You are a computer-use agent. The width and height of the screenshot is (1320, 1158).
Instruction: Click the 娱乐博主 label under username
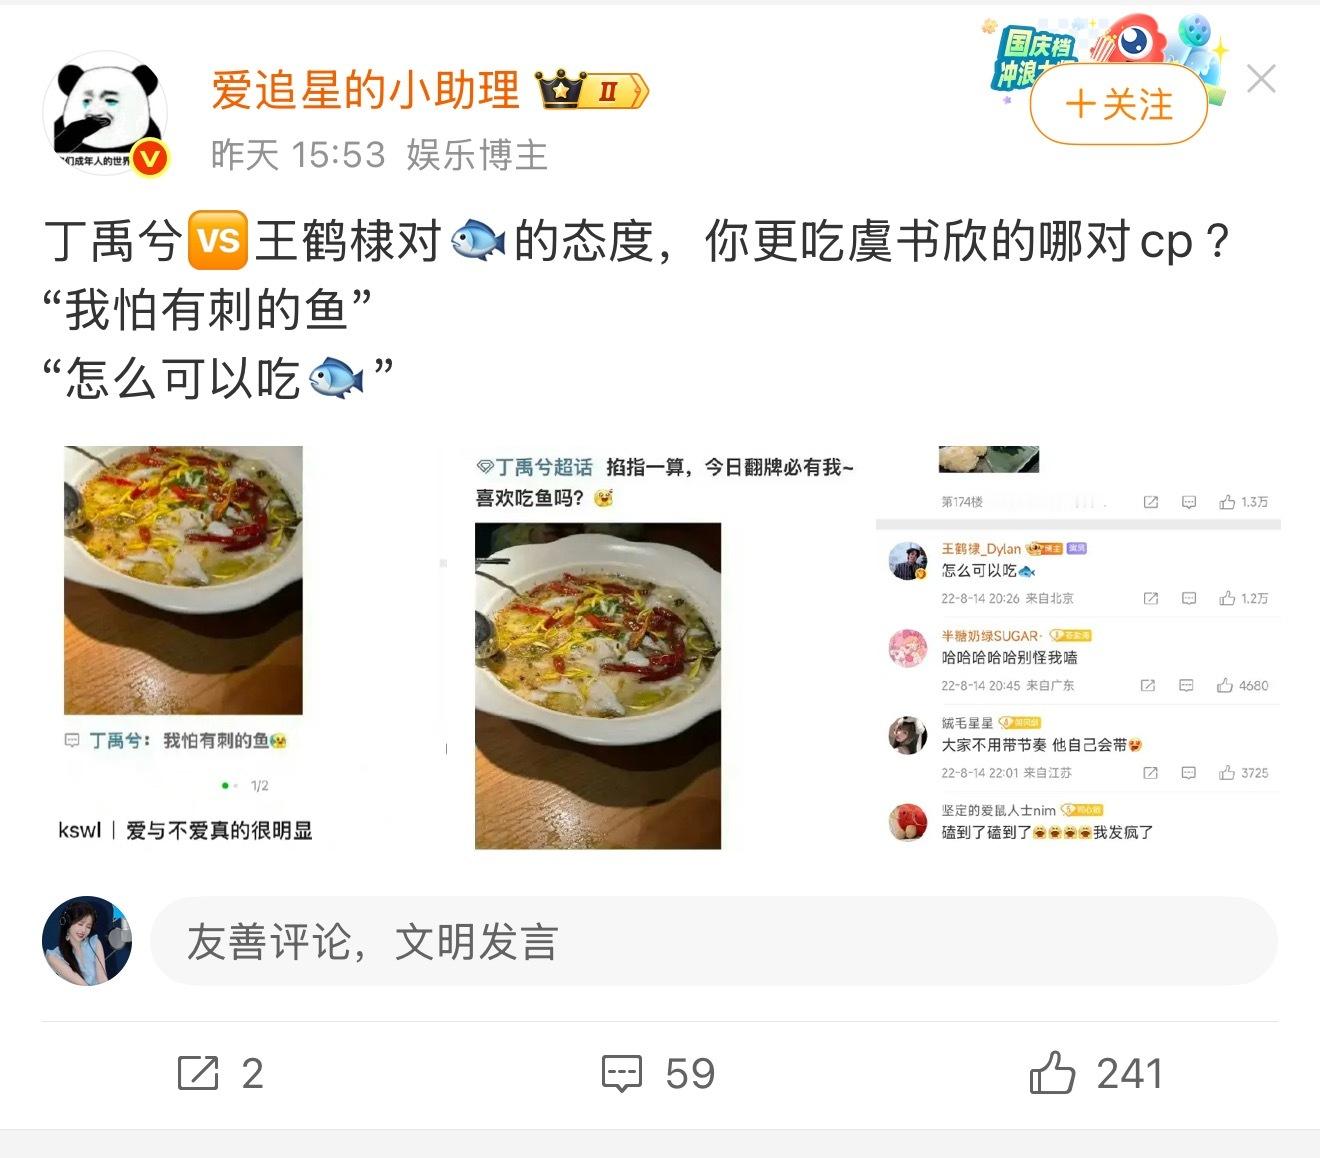coord(477,155)
